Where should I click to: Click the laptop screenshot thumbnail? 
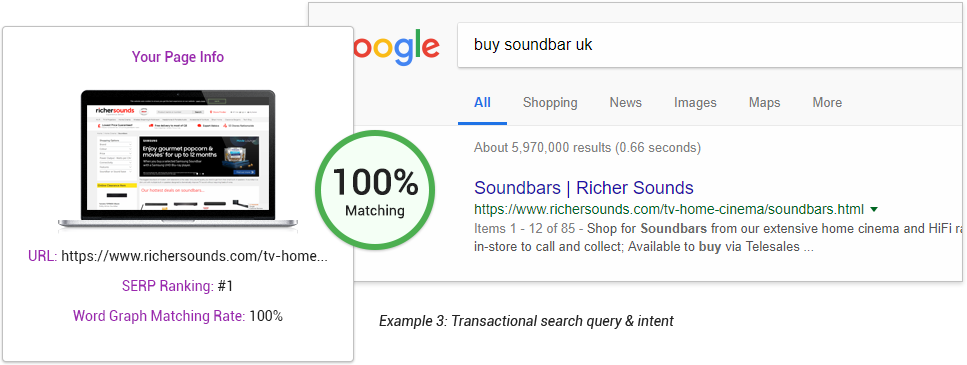(x=178, y=160)
